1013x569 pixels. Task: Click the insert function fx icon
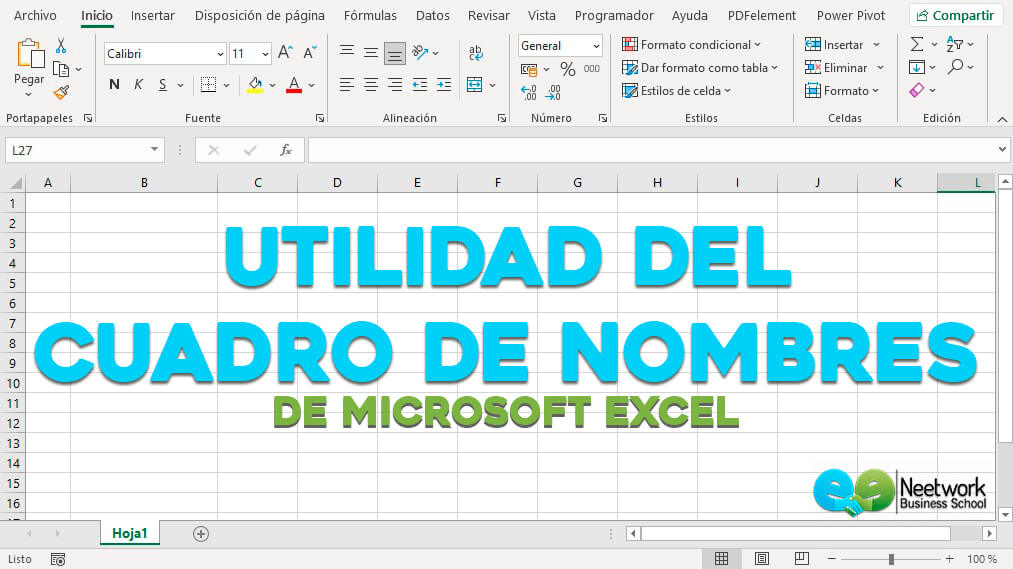coord(286,150)
